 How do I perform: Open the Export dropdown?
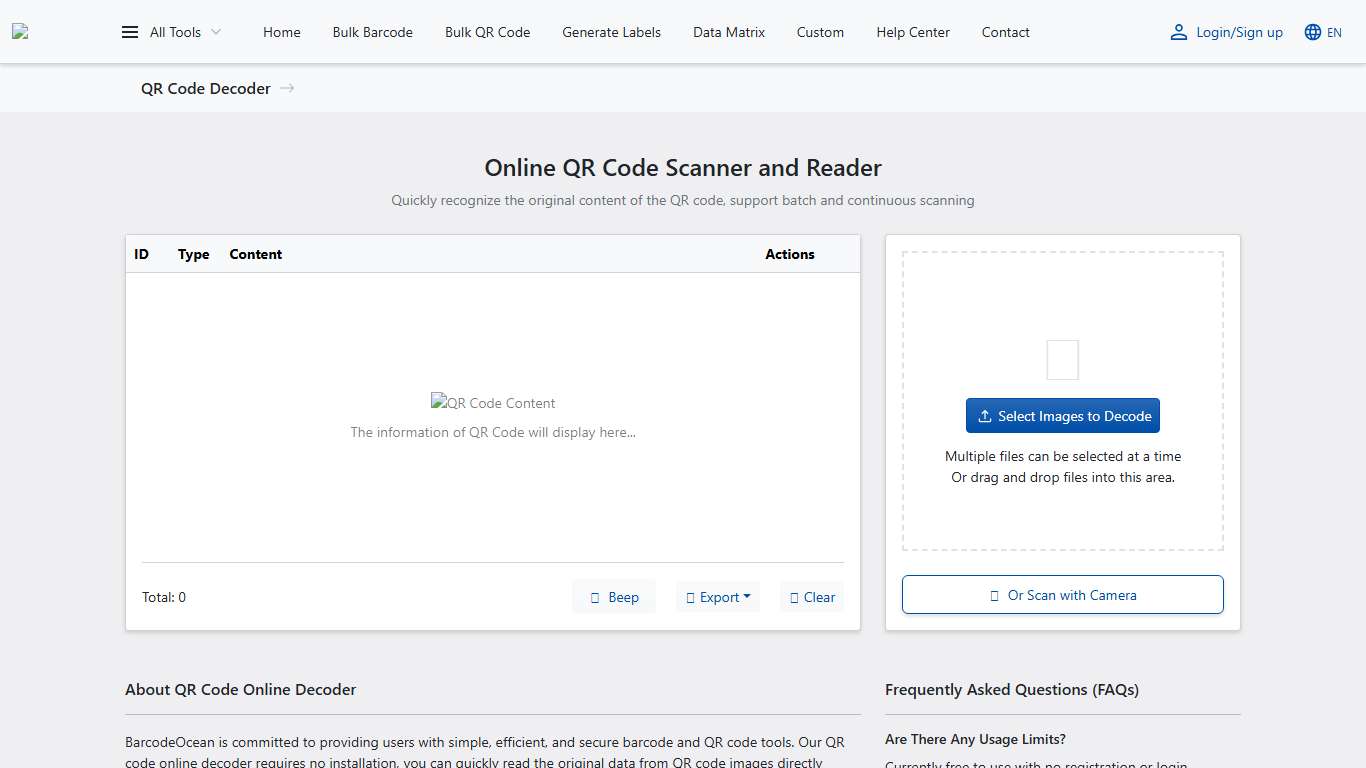(x=718, y=596)
